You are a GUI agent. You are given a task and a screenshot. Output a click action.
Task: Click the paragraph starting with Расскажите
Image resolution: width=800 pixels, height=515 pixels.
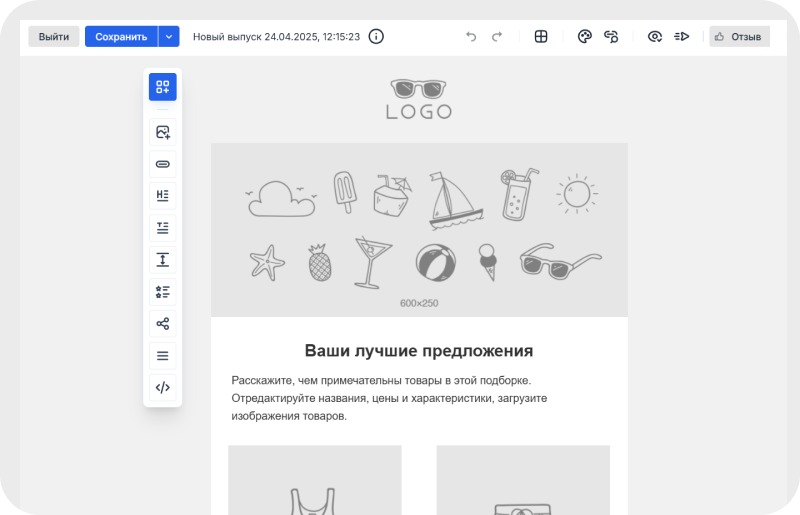point(389,398)
